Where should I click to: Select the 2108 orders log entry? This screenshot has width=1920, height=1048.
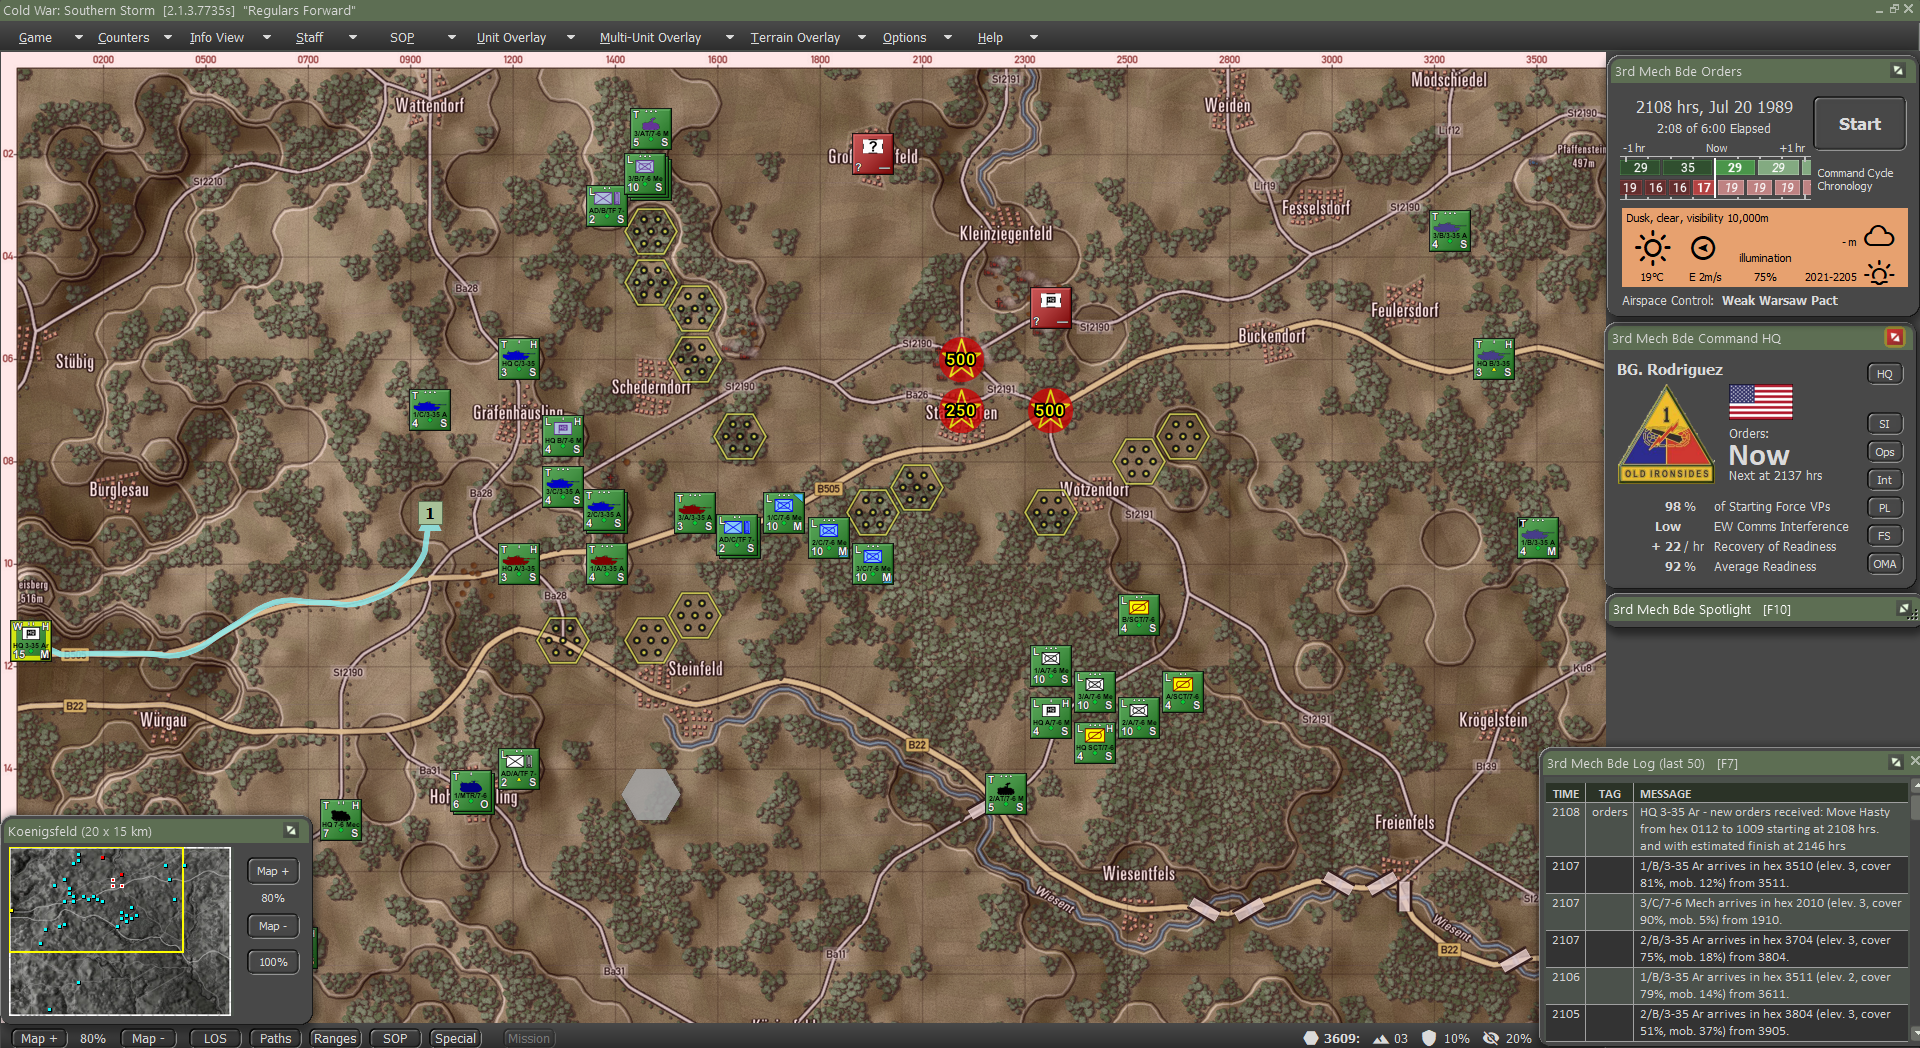[x=1726, y=829]
